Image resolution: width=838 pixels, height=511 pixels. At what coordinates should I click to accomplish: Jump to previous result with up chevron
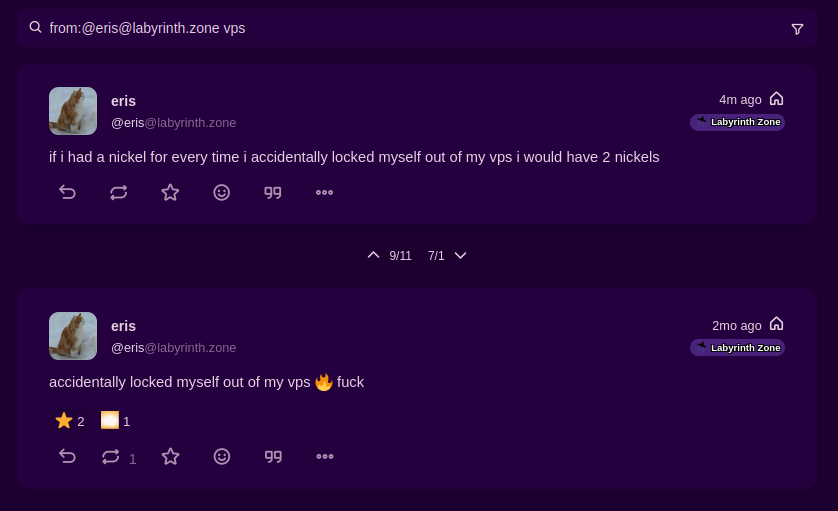click(373, 255)
